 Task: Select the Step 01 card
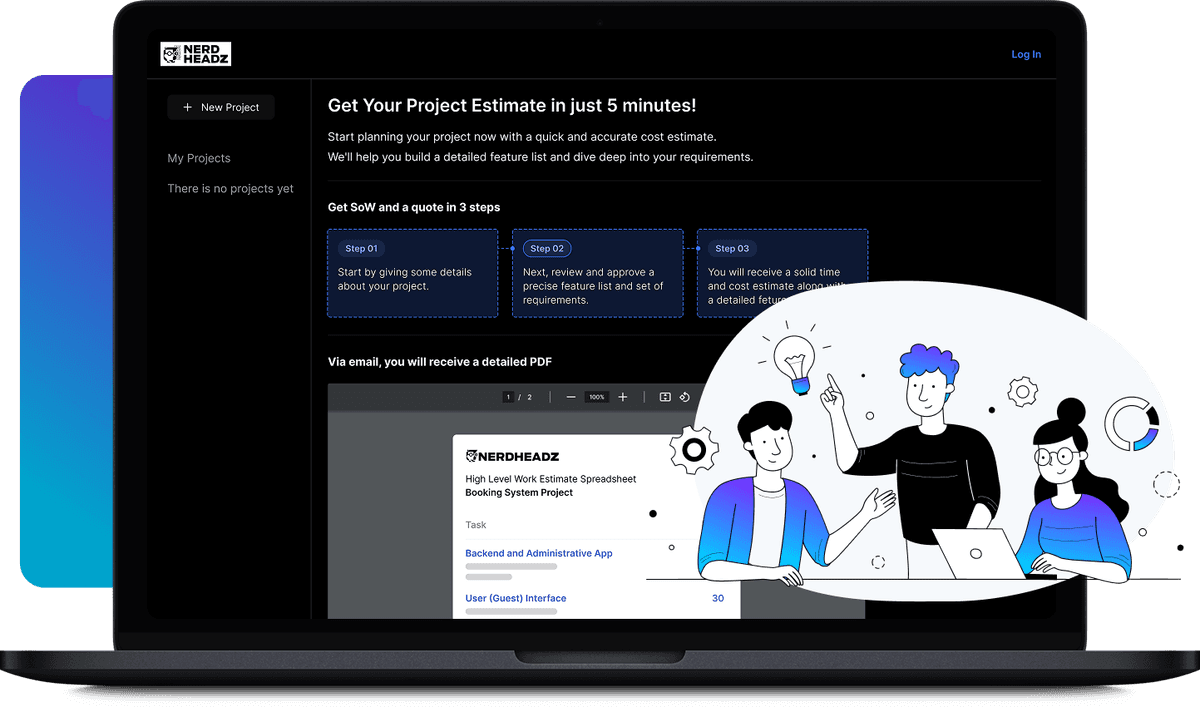(412, 273)
